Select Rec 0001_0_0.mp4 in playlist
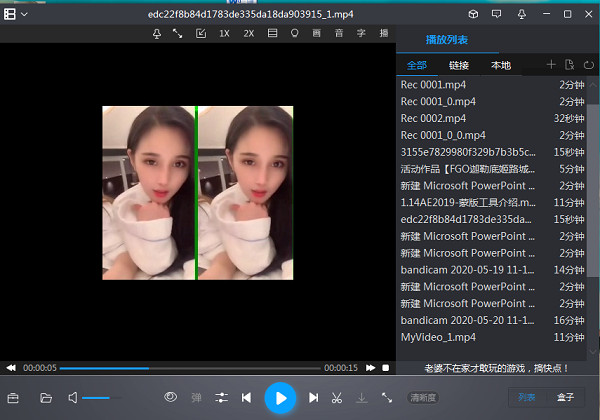This screenshot has height=420, width=600. tap(492, 135)
